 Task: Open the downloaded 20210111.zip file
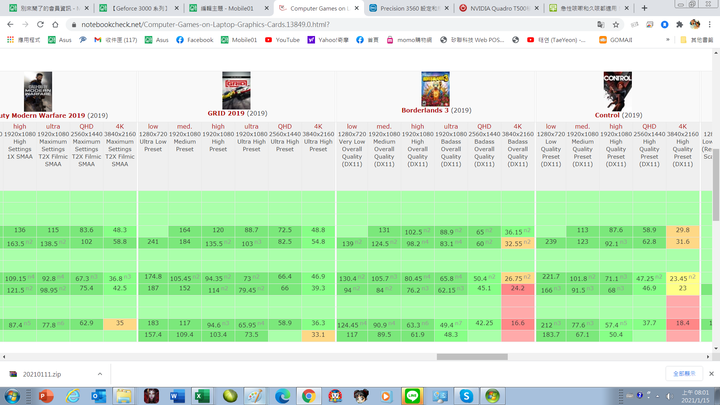(41, 374)
